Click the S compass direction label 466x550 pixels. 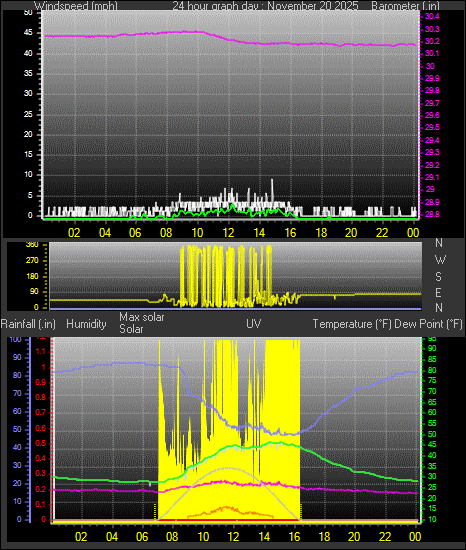click(x=438, y=277)
